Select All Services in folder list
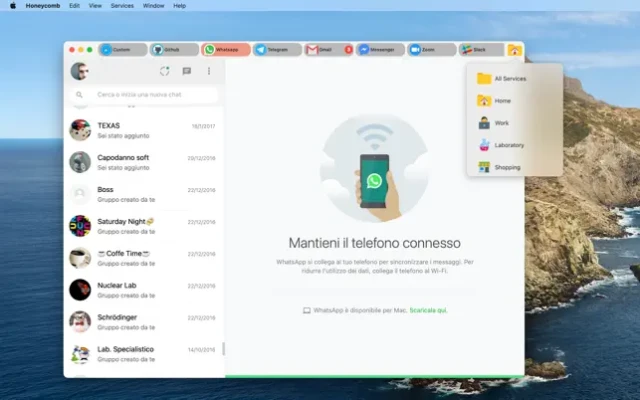640x400 pixels. coord(510,78)
